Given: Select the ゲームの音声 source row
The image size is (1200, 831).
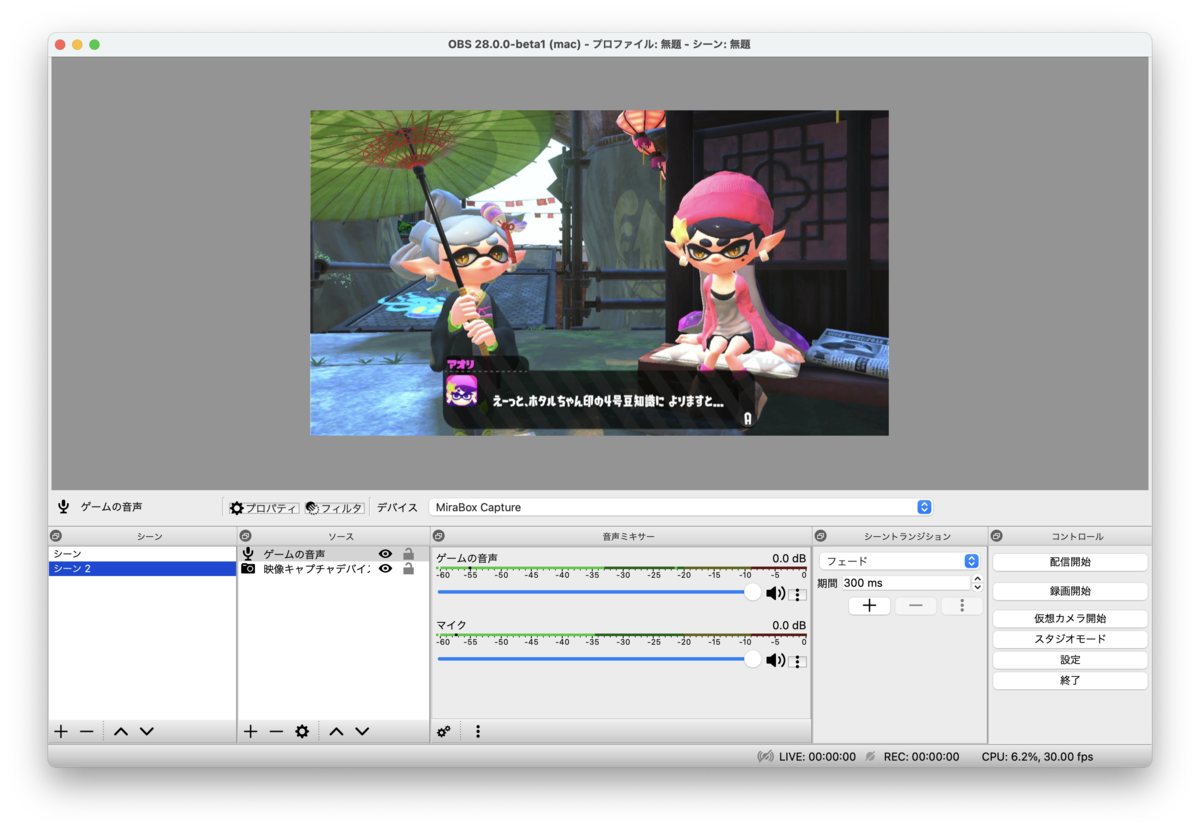Looking at the screenshot, I should click(333, 554).
